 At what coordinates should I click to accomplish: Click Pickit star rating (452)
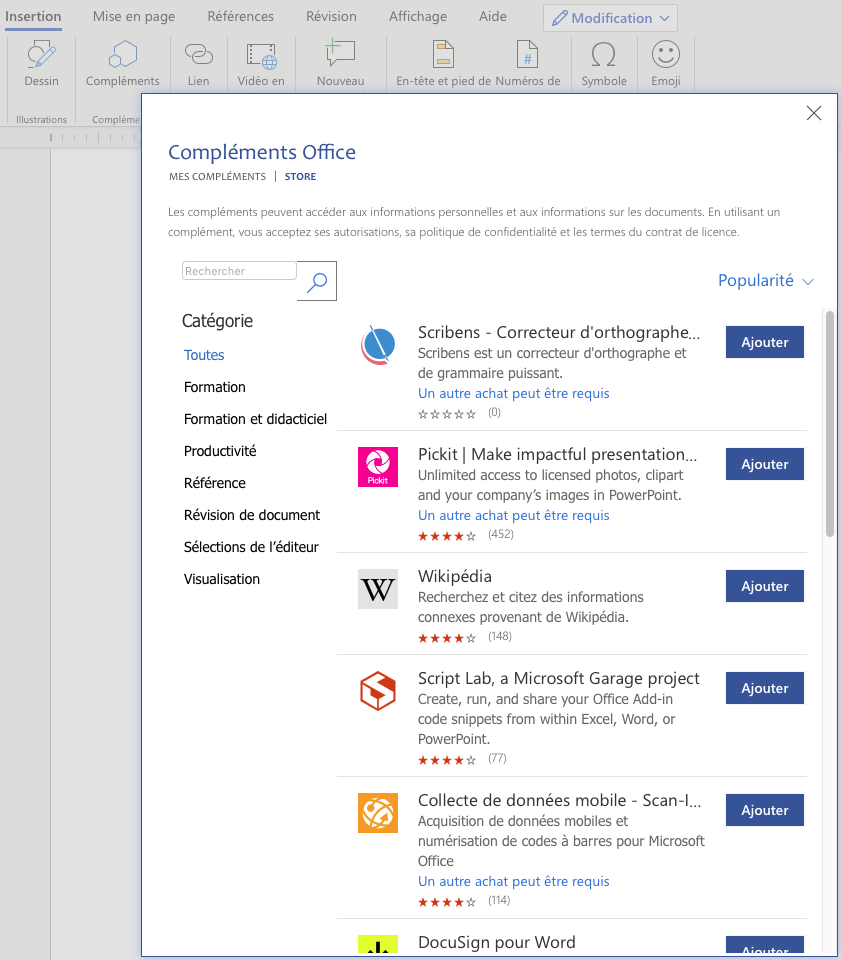click(447, 536)
